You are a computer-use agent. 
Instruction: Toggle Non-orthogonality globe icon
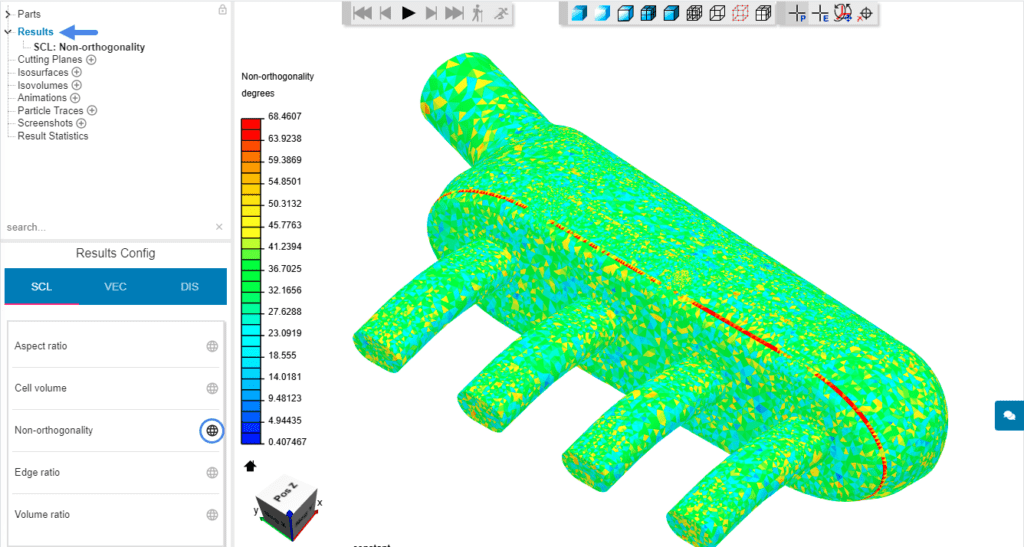[x=212, y=431]
